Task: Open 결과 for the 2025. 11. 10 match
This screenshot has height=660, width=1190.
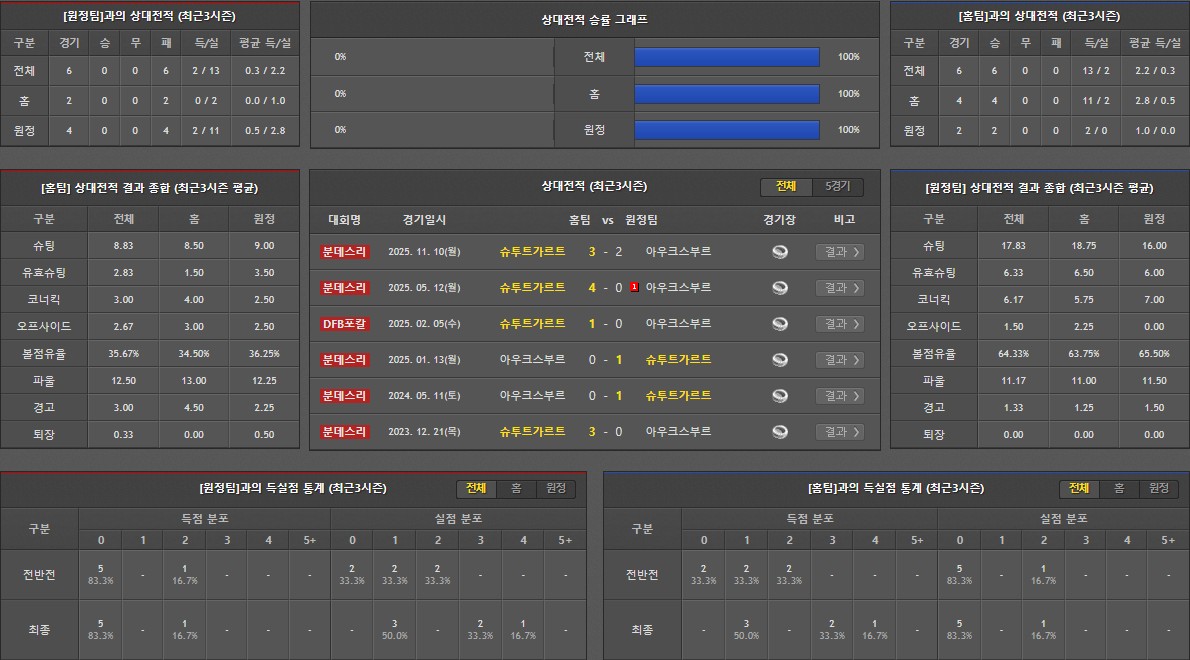Action: coord(838,252)
